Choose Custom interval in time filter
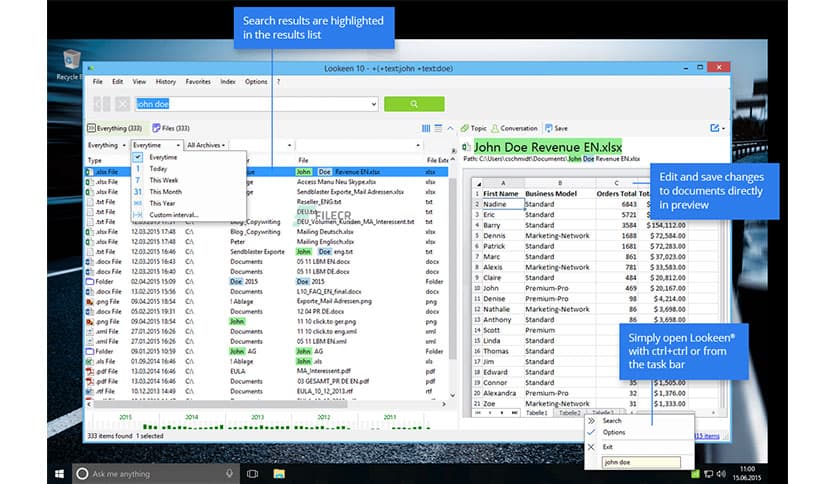836x484 pixels. (174, 215)
